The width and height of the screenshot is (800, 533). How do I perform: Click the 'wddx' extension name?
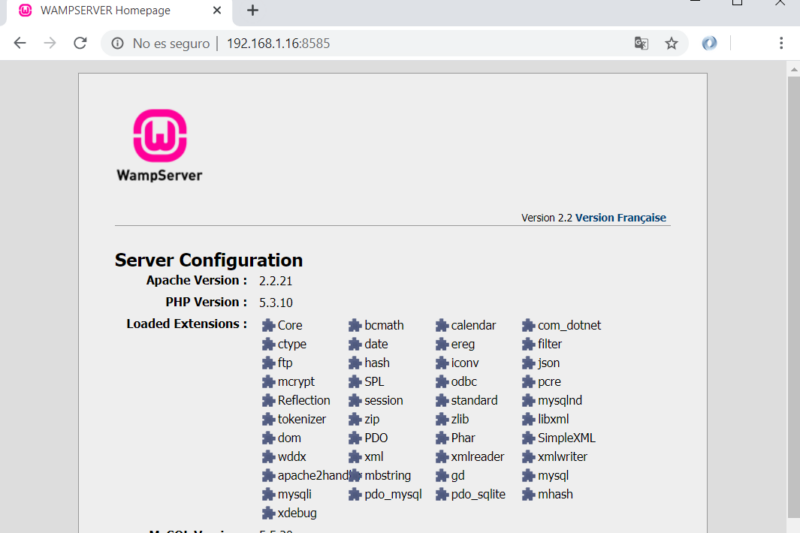coord(292,457)
